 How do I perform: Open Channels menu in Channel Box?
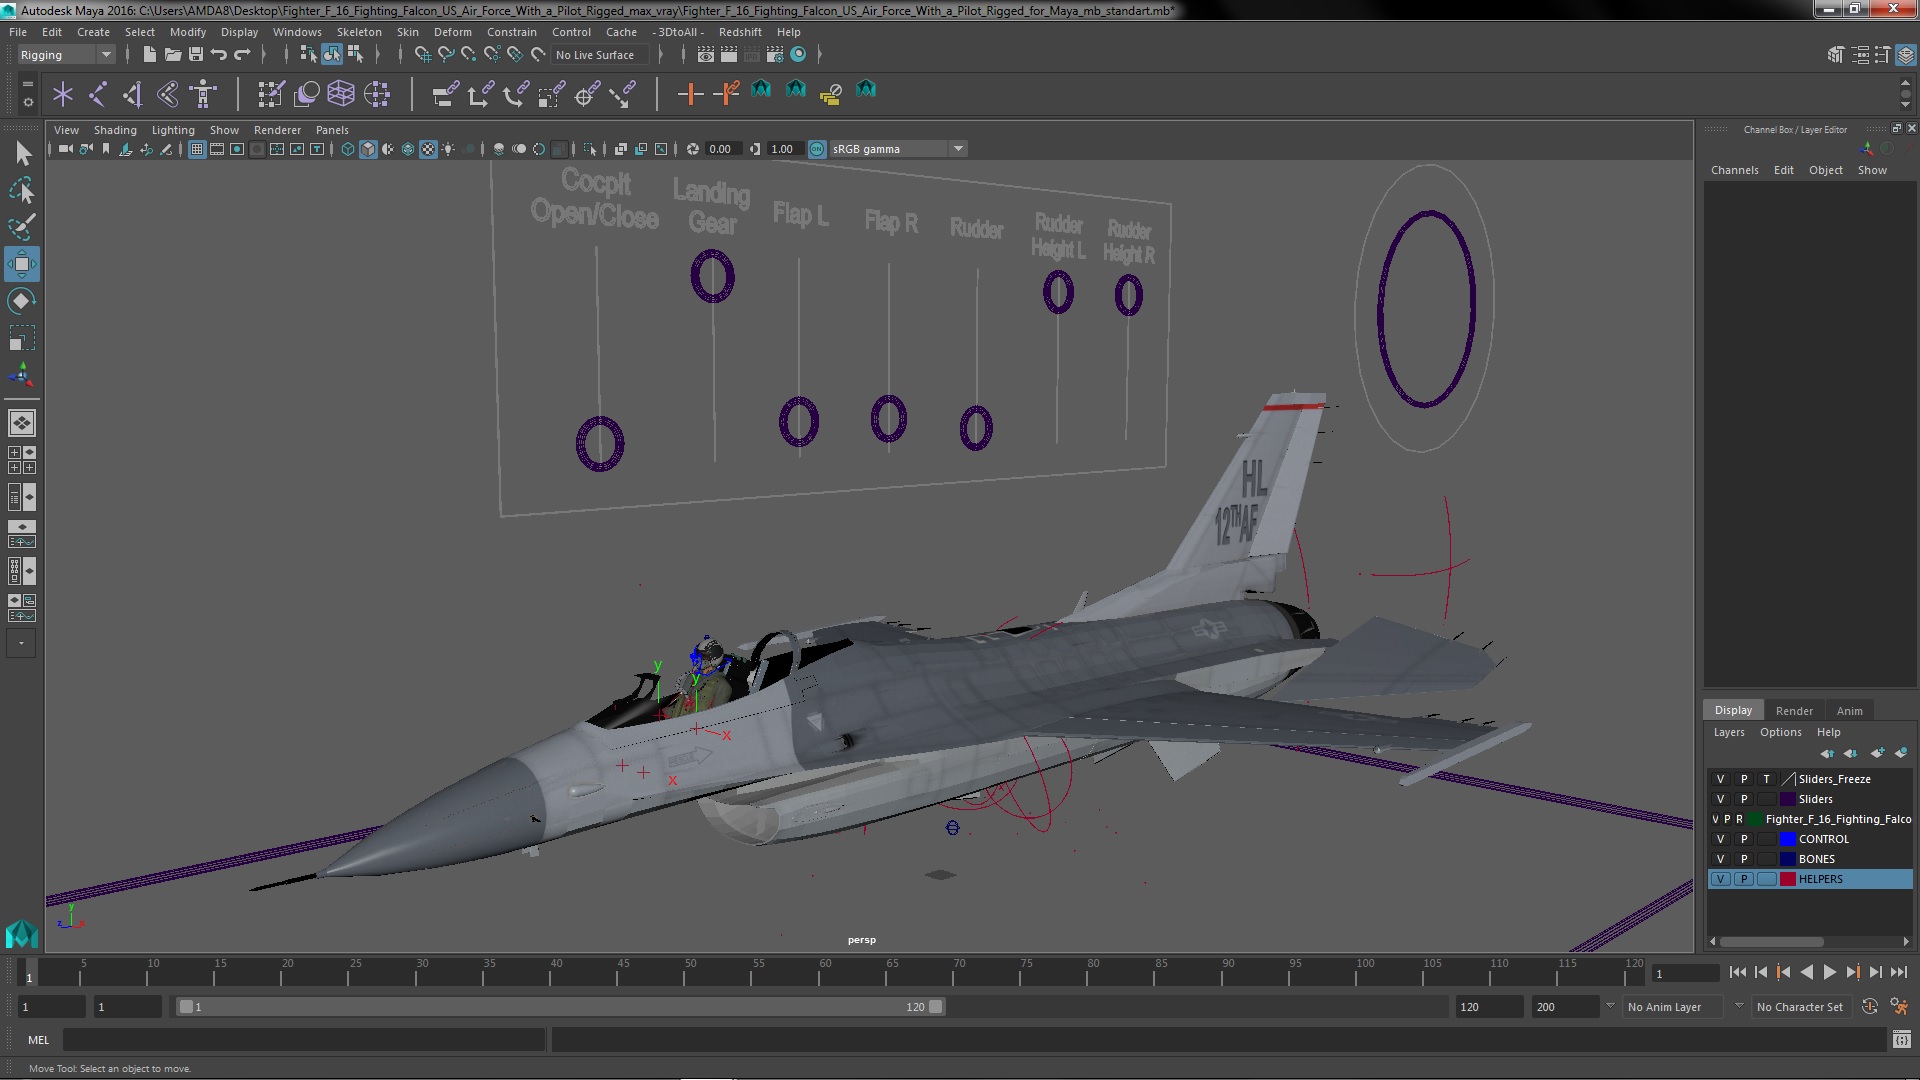1734,170
